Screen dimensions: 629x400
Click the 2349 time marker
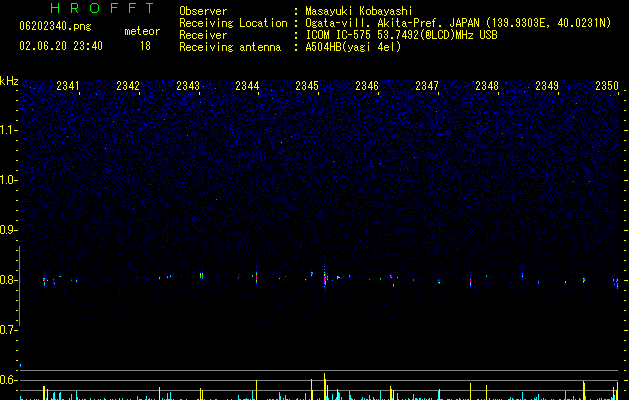coord(547,86)
